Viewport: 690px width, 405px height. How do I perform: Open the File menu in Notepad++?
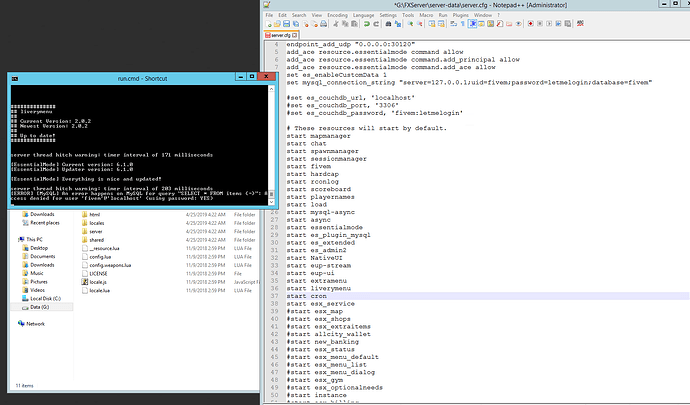[x=269, y=15]
